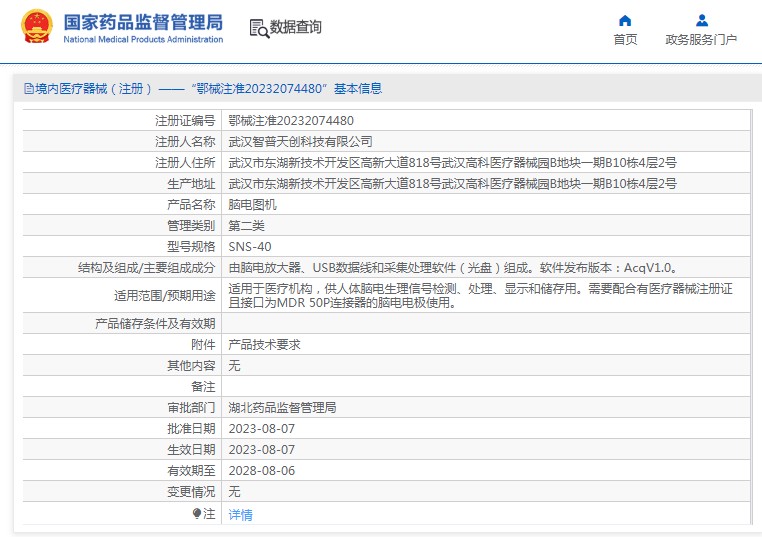Select model value SNS-40
This screenshot has height=537, width=762.
[x=250, y=246]
